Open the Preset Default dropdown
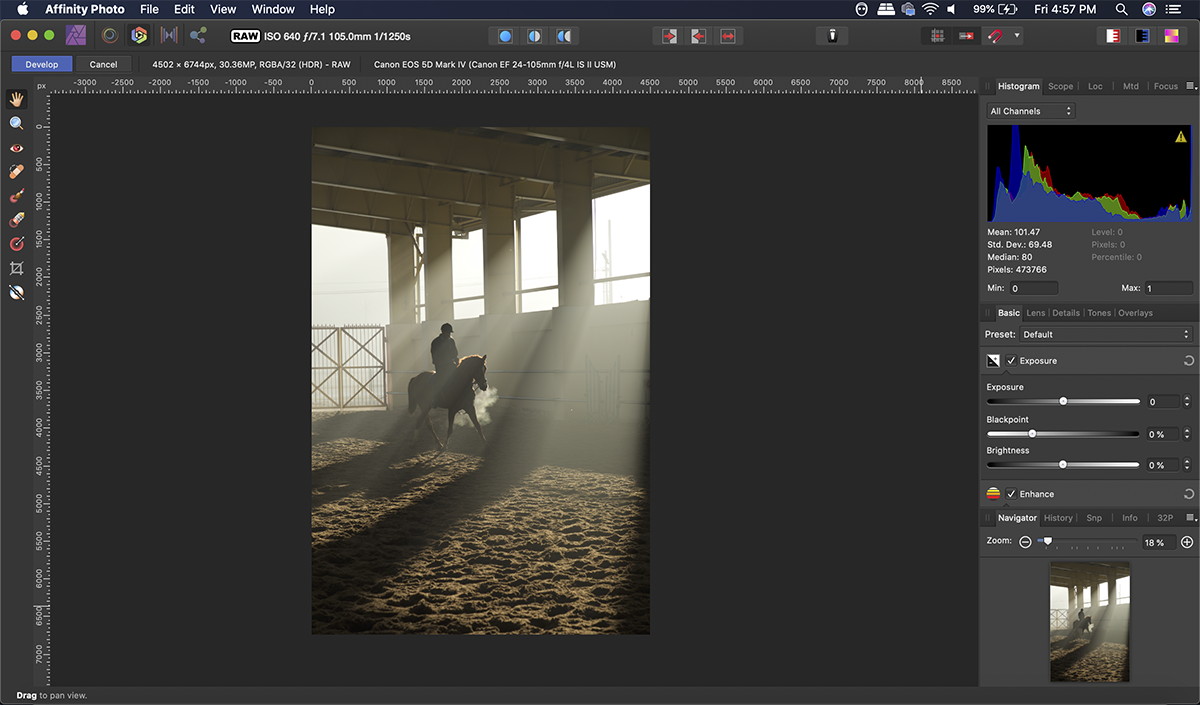This screenshot has width=1200, height=705. point(1105,334)
